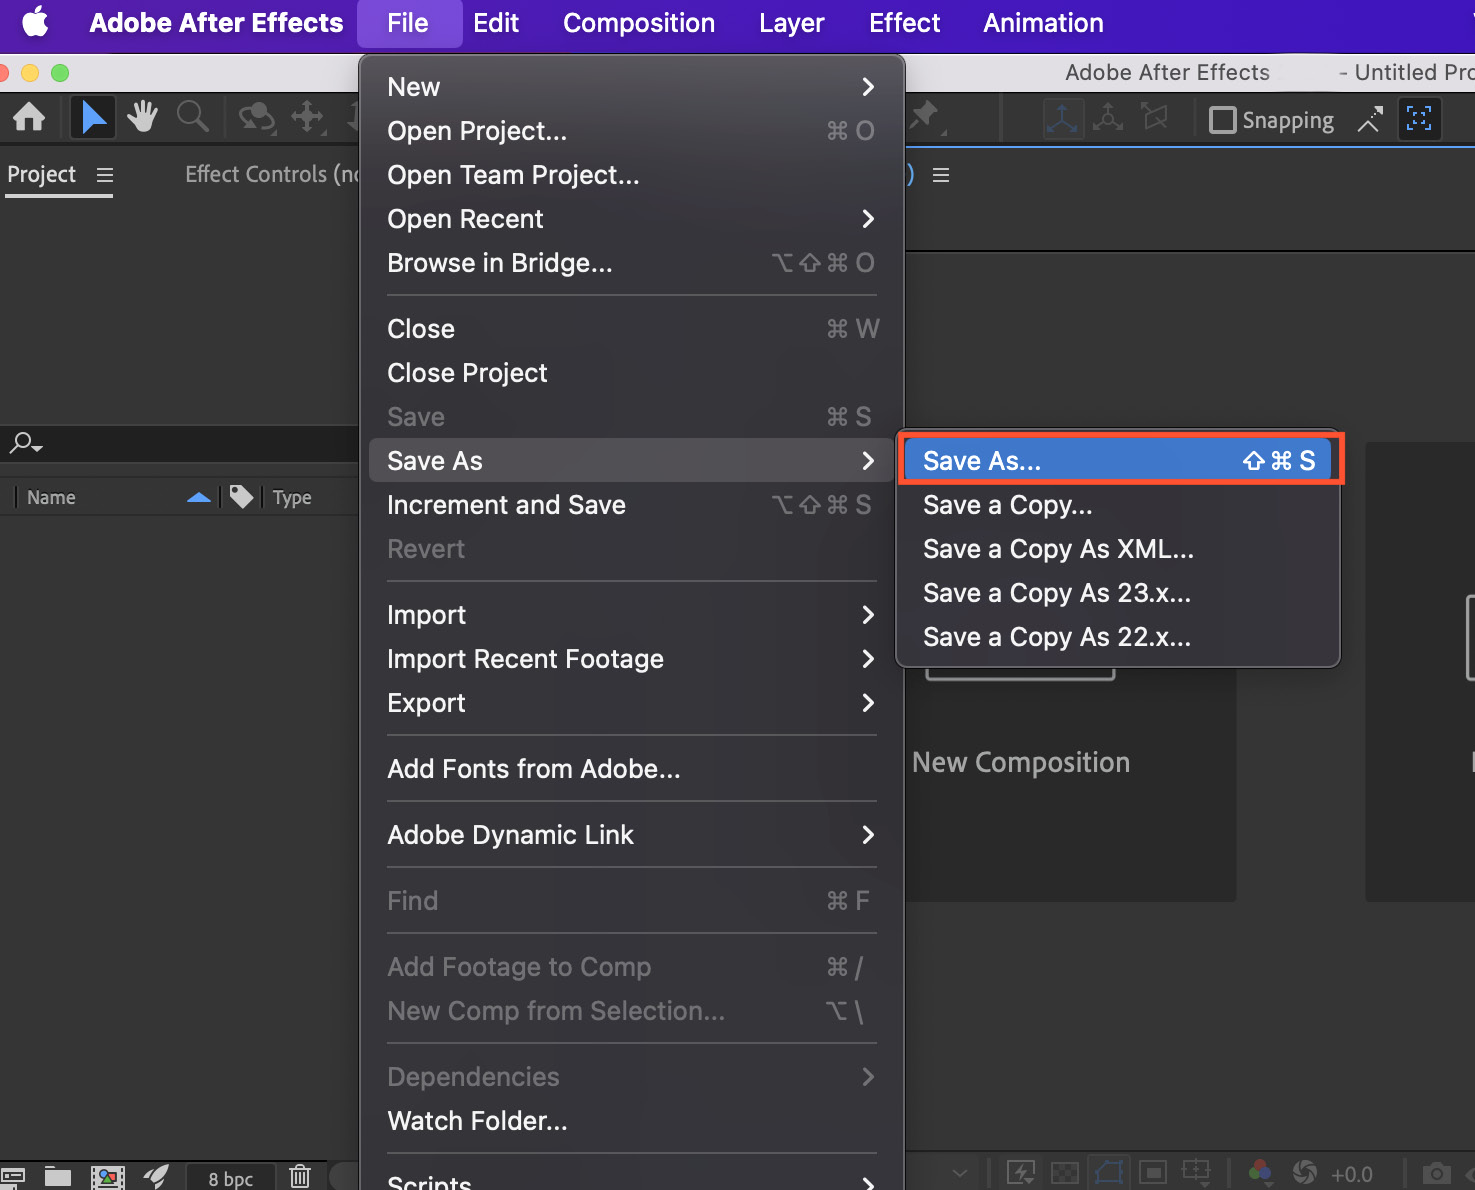Expand the Open Recent submenu
The image size is (1475, 1190).
point(631,219)
